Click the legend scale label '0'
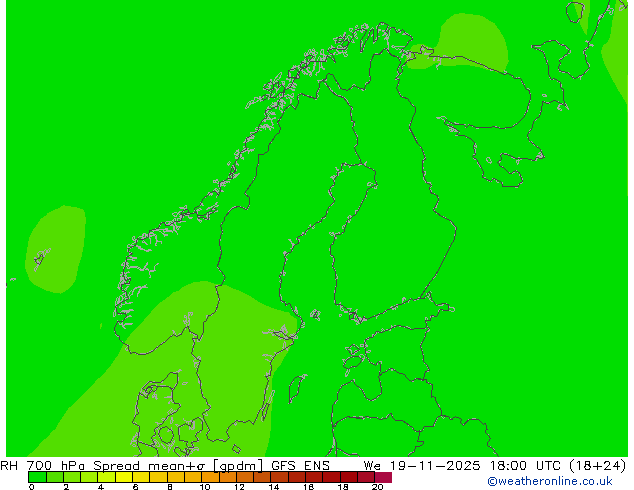Viewport: 634px width, 490px height. [32, 487]
